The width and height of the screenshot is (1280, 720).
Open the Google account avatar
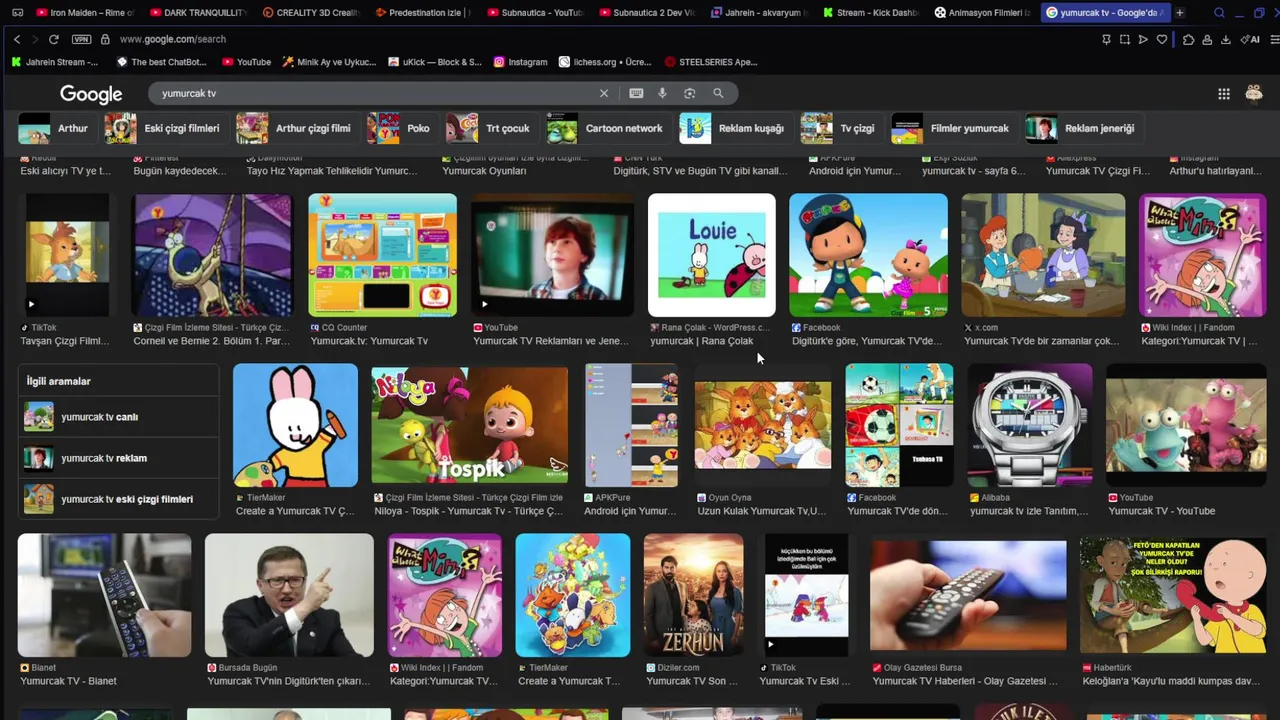coord(1254,93)
